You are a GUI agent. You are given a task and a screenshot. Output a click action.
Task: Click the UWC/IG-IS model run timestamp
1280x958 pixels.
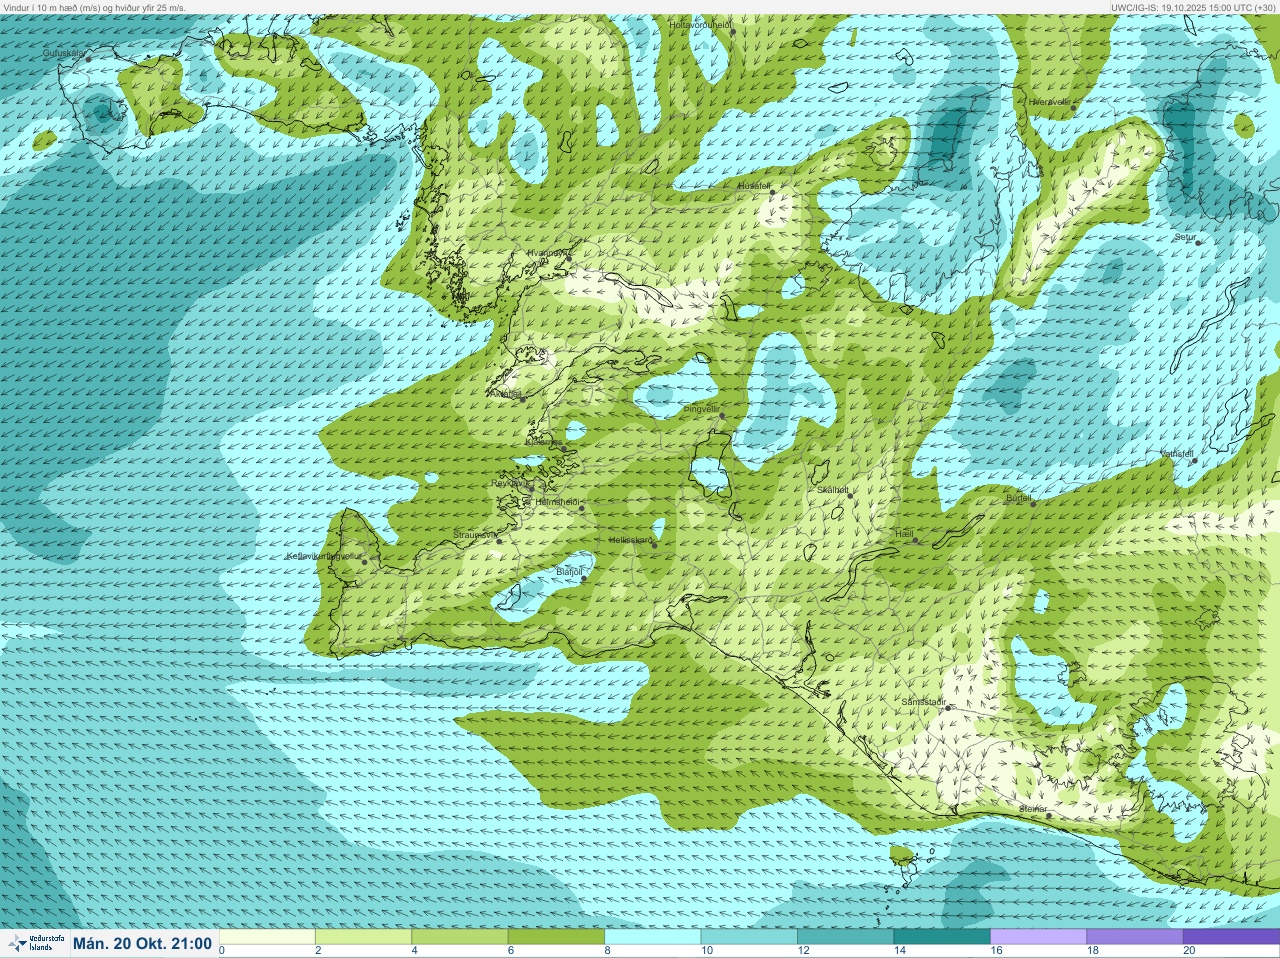coord(1193,7)
